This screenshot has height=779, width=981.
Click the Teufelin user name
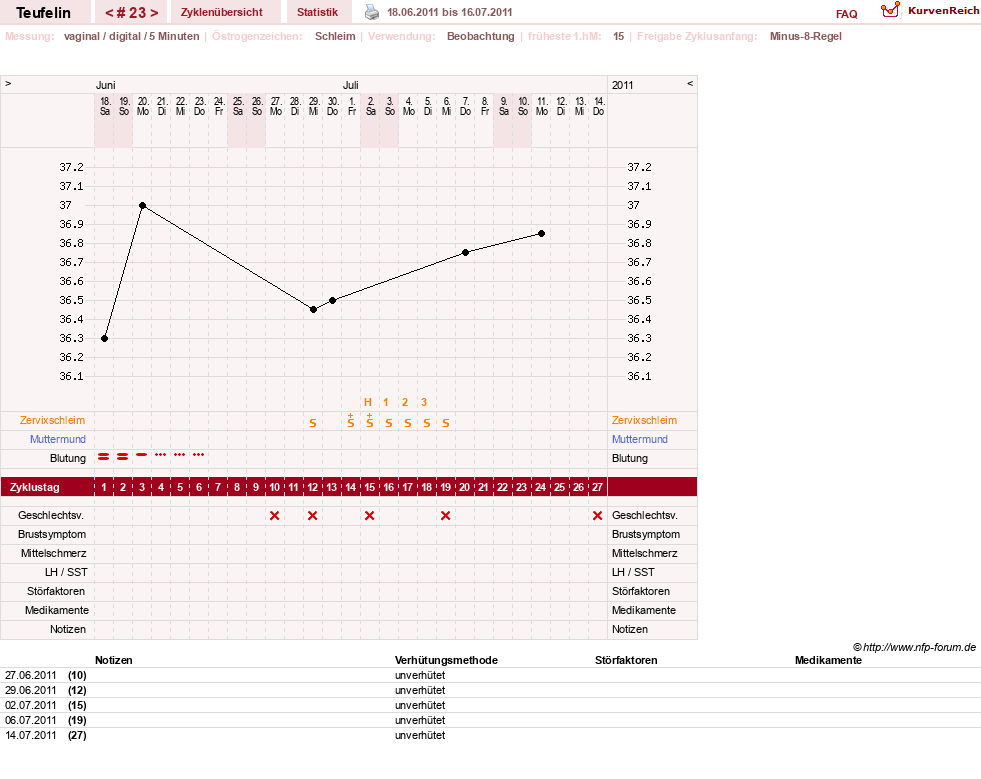(x=43, y=13)
